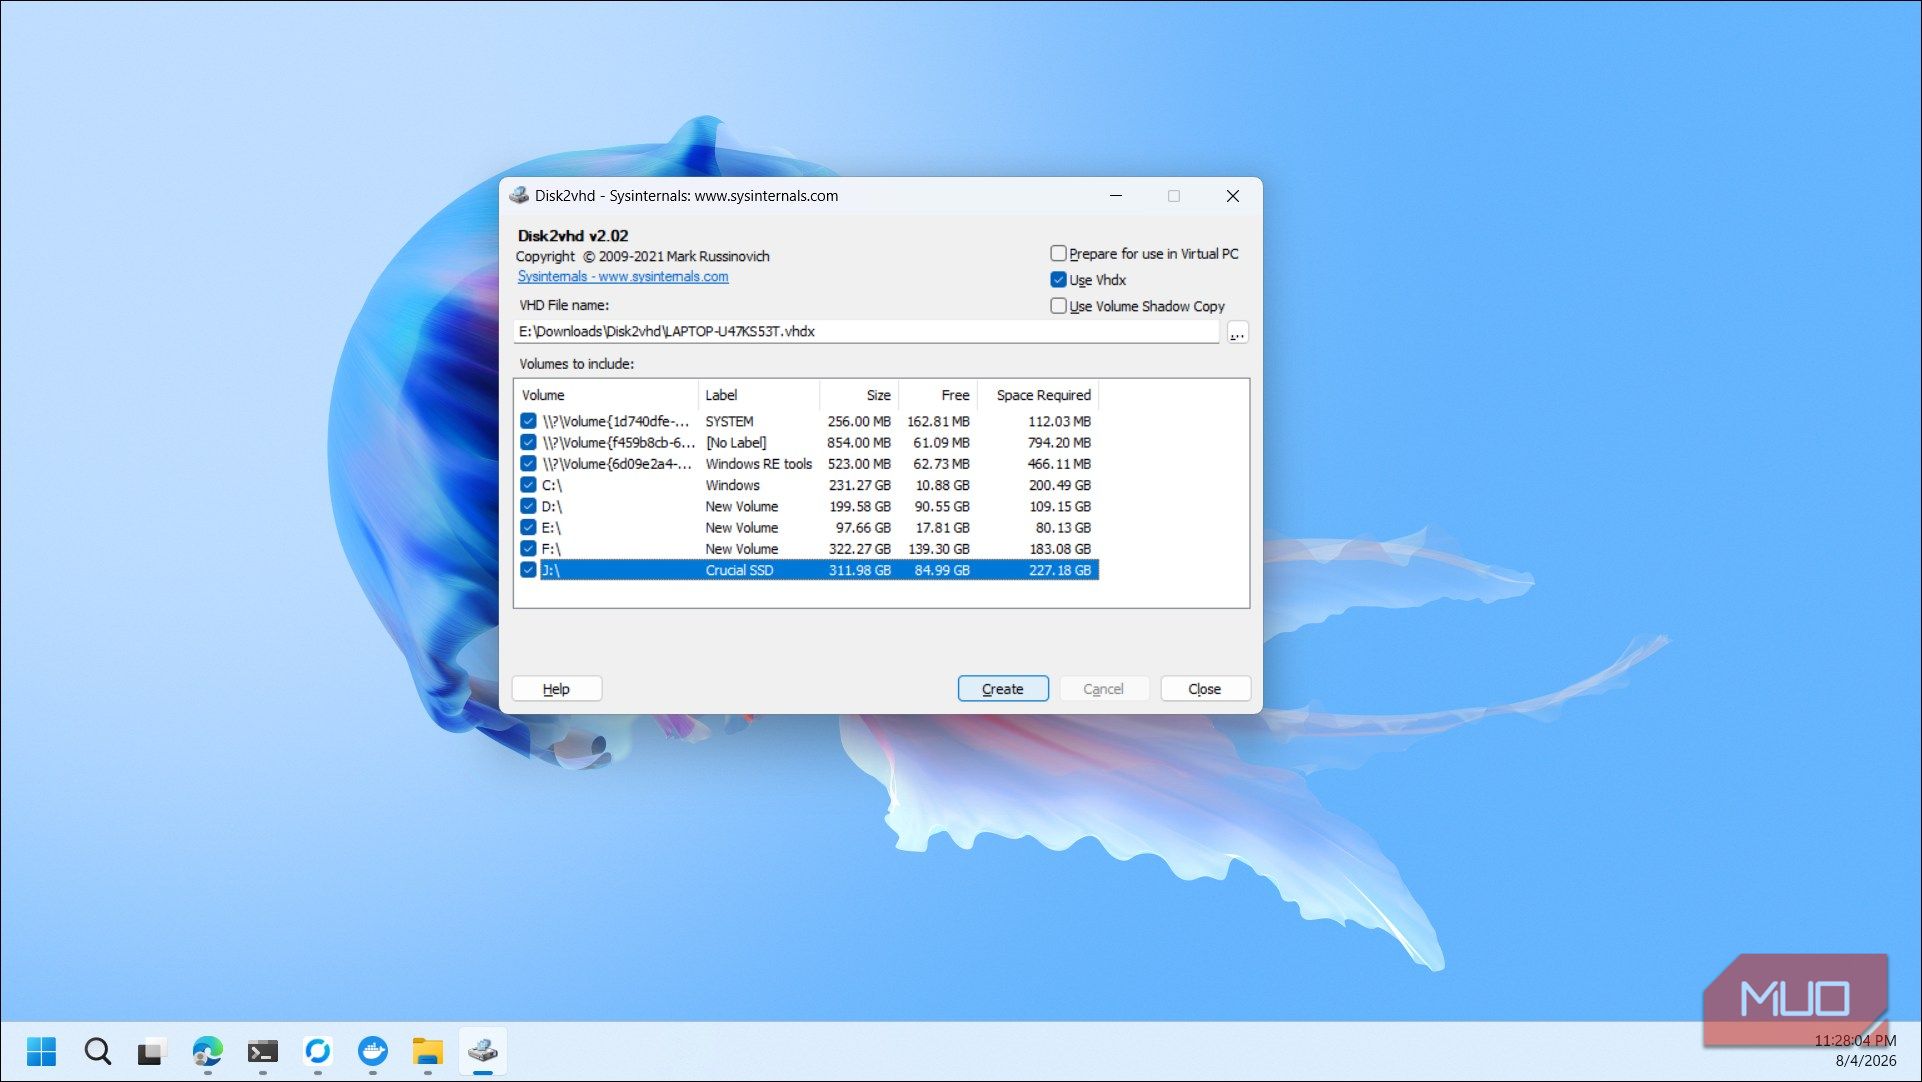
Task: Click the Create button
Action: [x=1003, y=689]
